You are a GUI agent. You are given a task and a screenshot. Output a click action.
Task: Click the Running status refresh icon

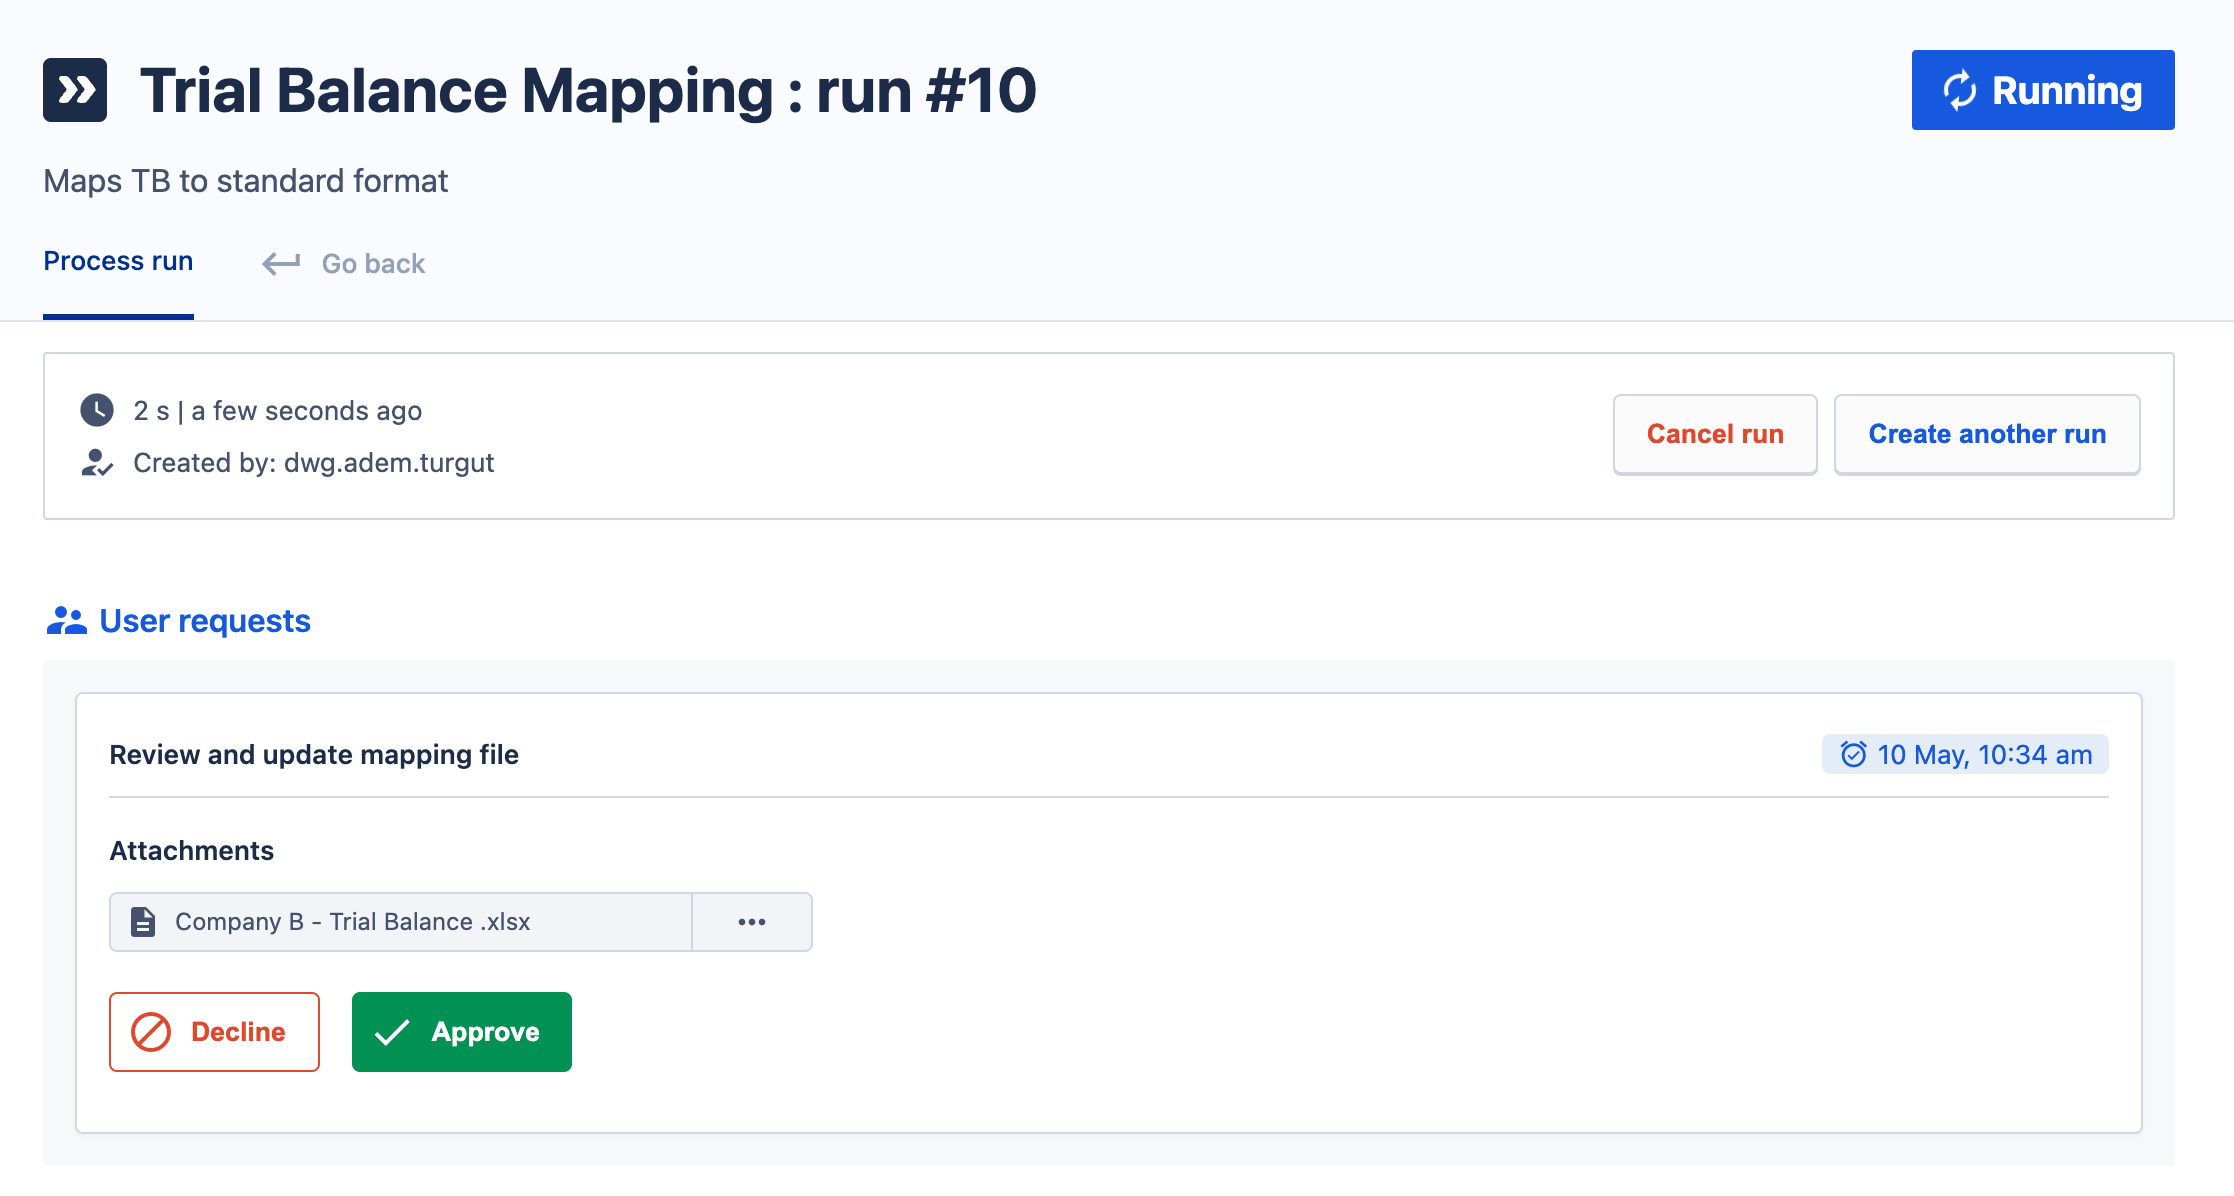tap(1959, 90)
